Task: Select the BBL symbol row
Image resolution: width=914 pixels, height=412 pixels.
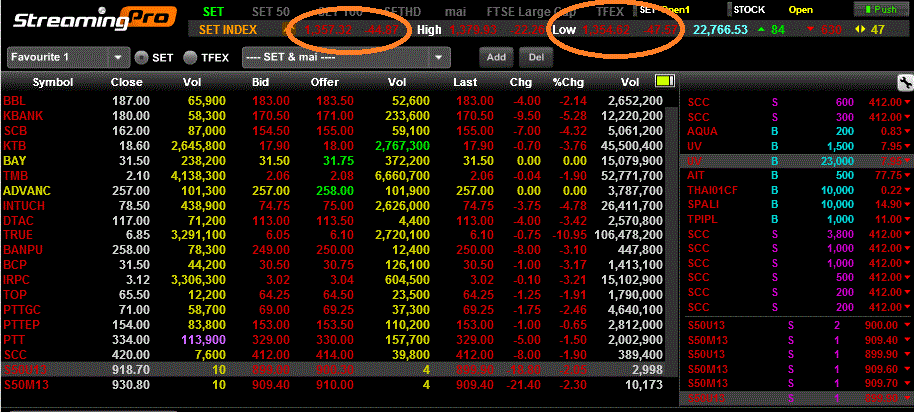Action: point(333,101)
